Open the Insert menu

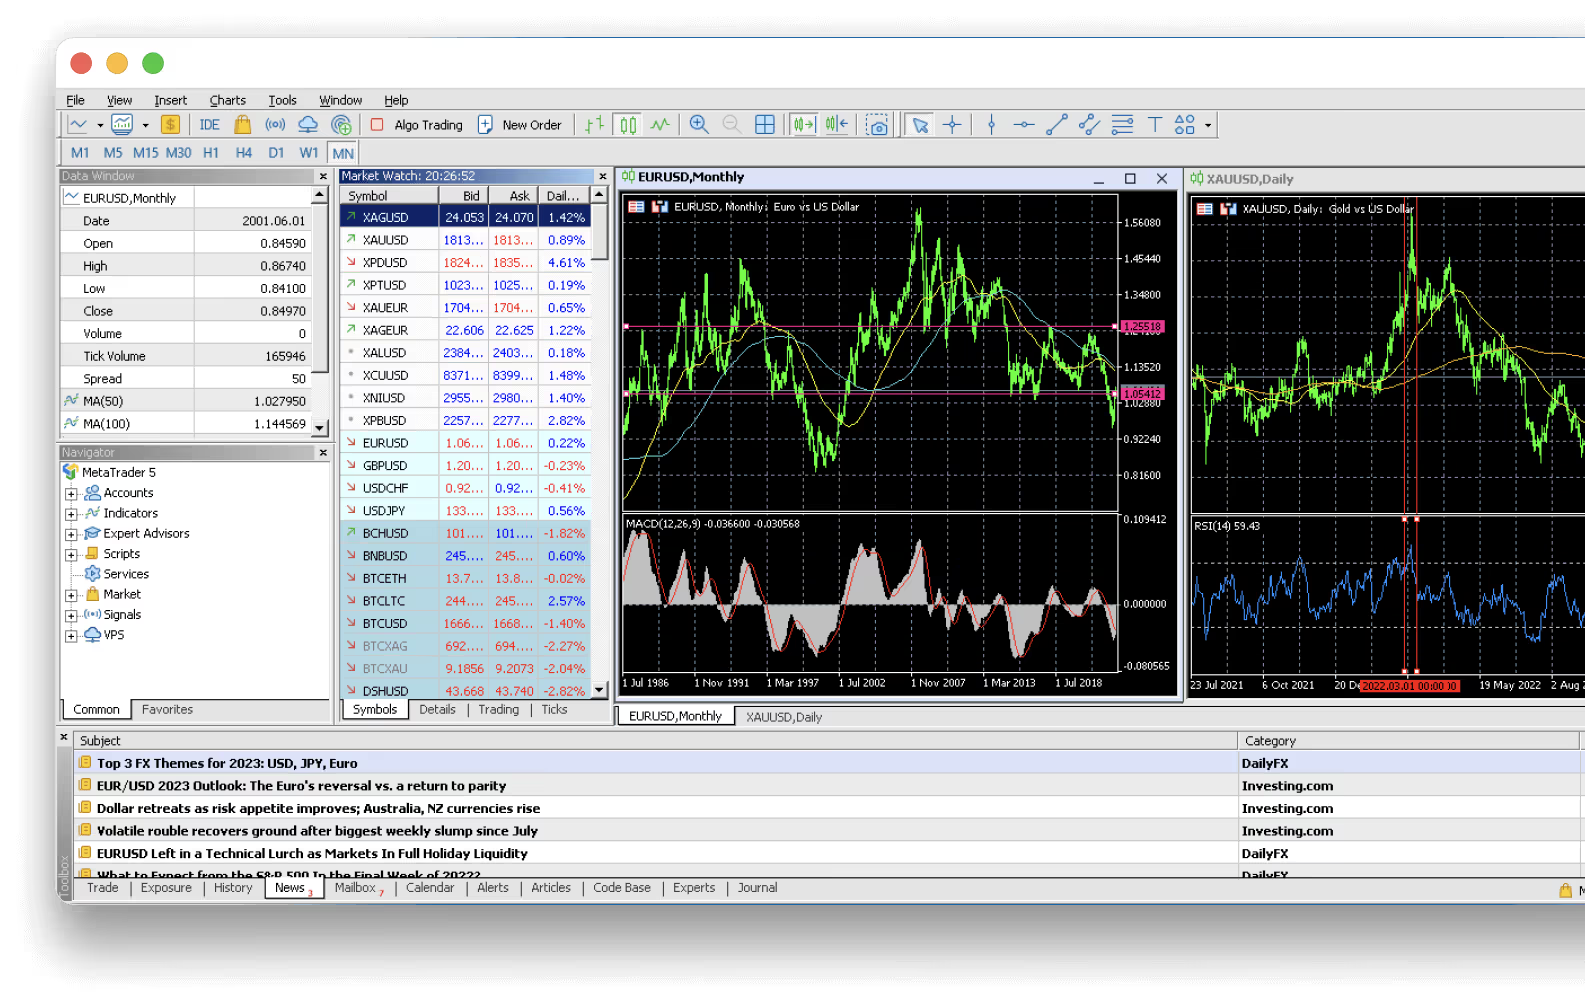pos(171,100)
